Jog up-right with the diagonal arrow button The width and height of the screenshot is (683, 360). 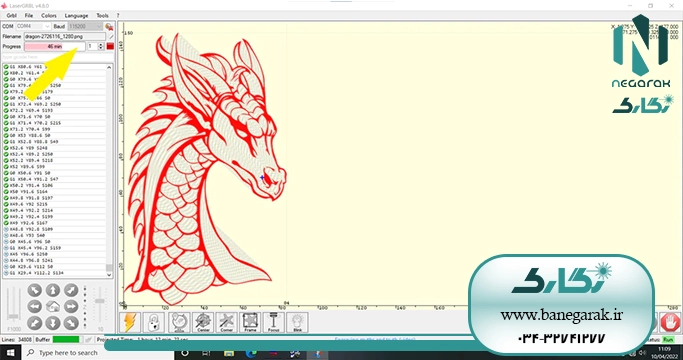click(x=71, y=290)
